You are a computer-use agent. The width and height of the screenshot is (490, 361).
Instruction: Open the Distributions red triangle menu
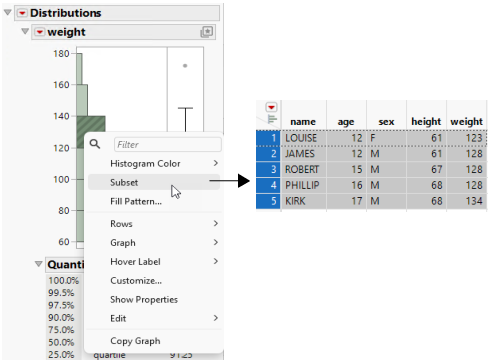(22, 13)
